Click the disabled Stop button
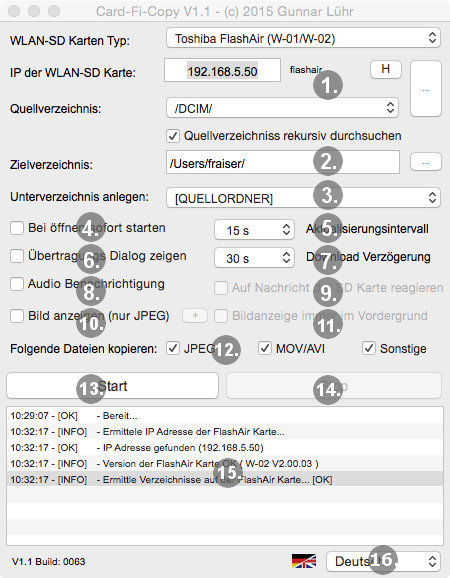Image resolution: width=450 pixels, height=578 pixels. [334, 386]
